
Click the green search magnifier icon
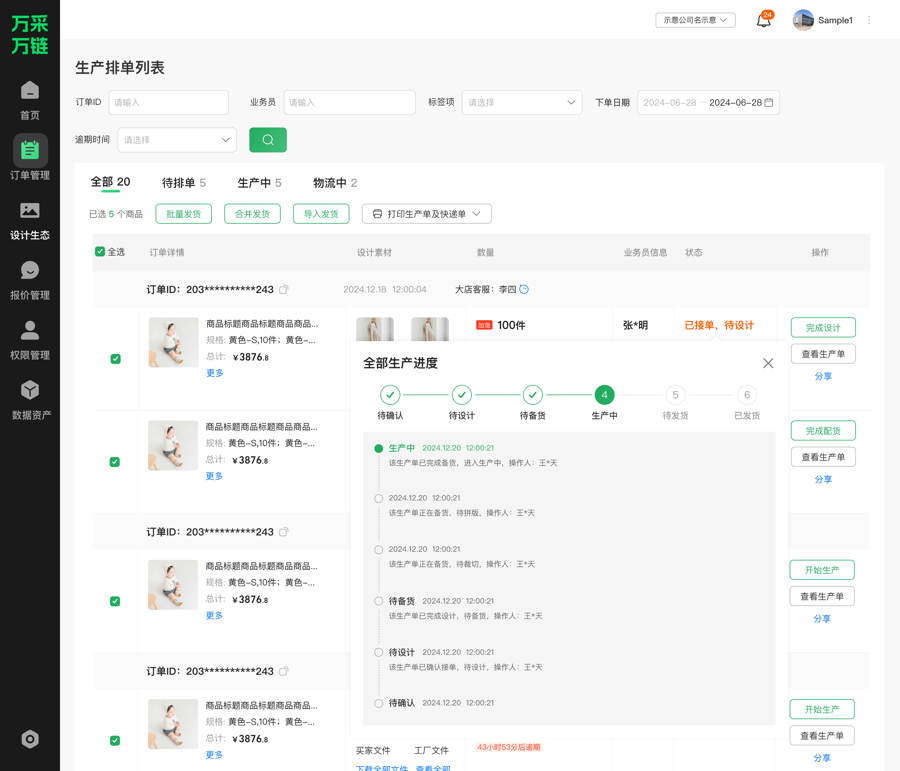point(267,139)
